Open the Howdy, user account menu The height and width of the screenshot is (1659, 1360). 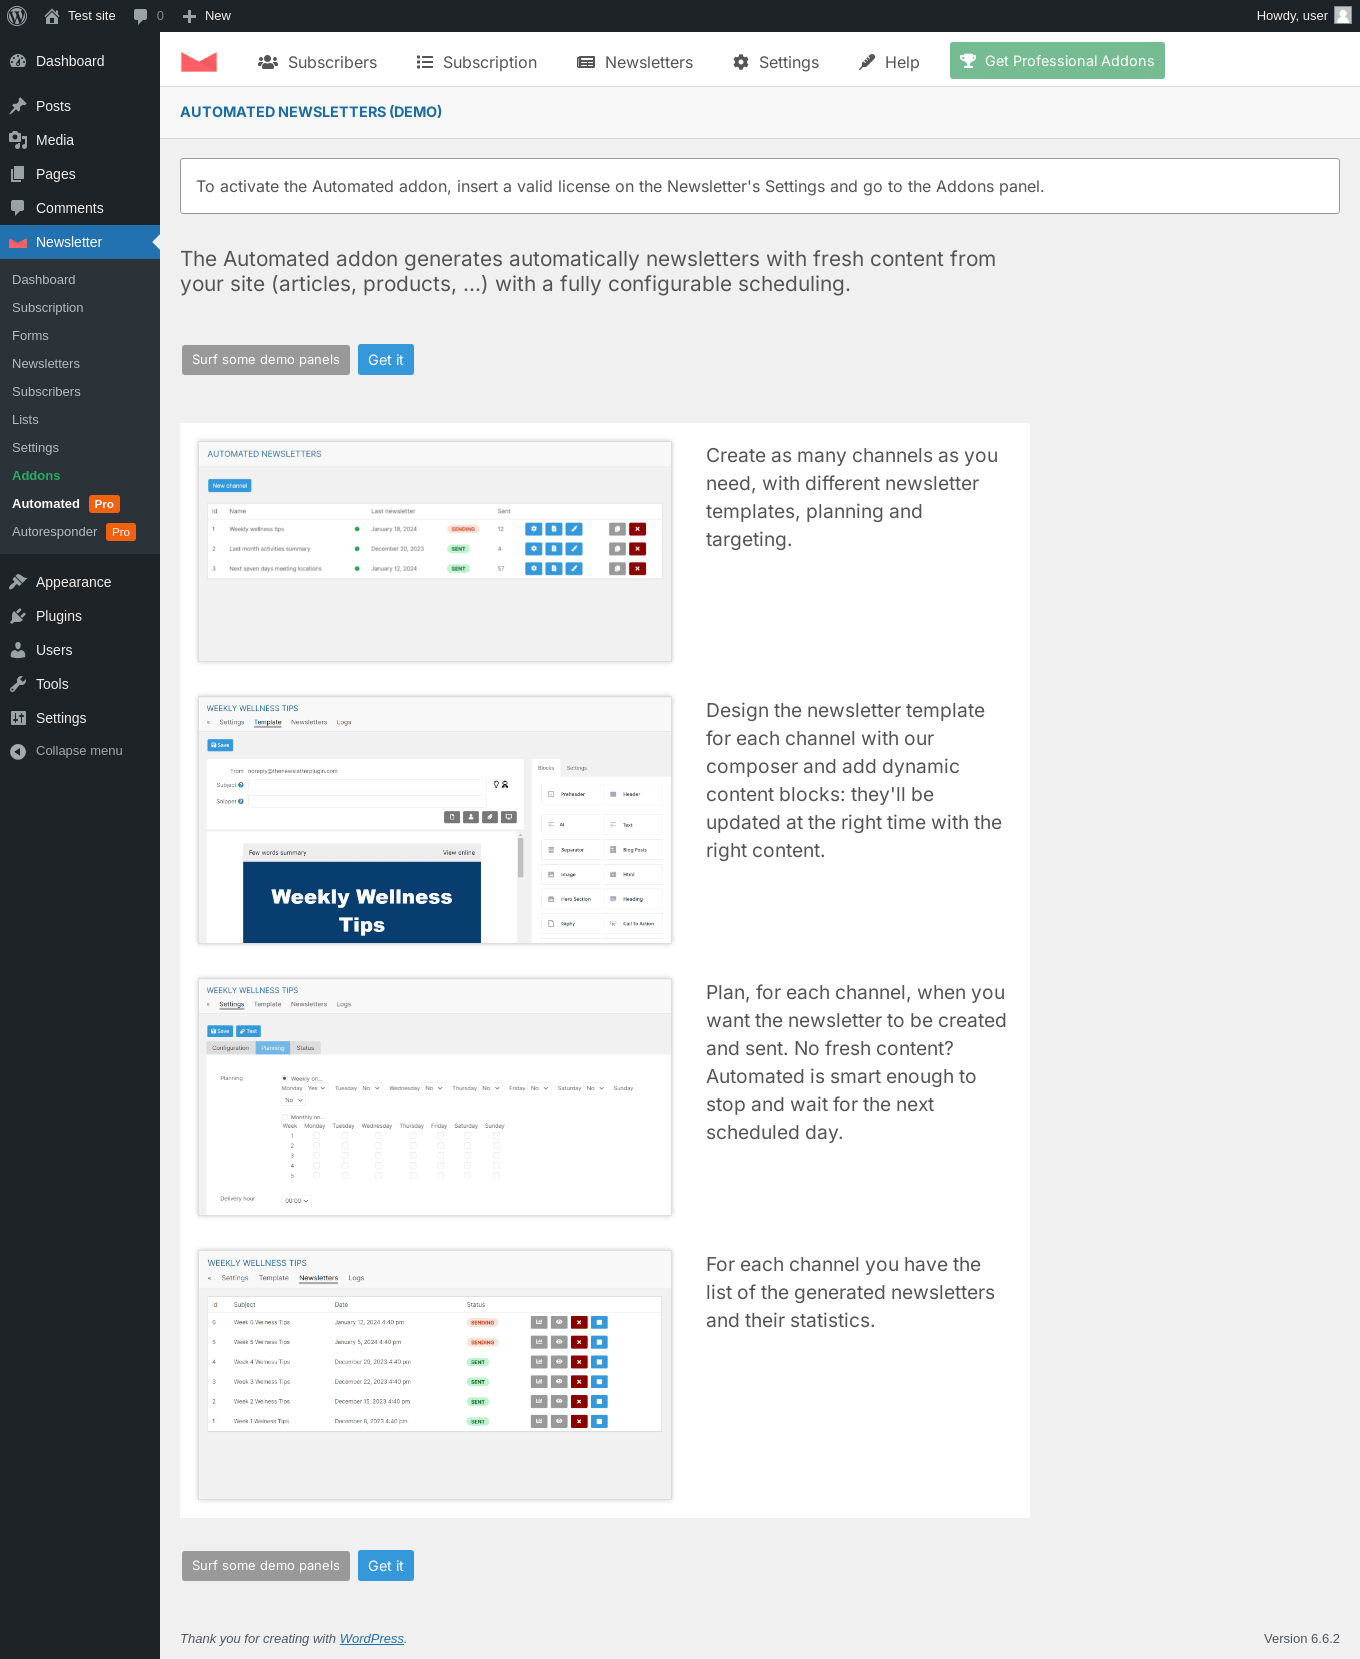pyautogui.click(x=1304, y=16)
